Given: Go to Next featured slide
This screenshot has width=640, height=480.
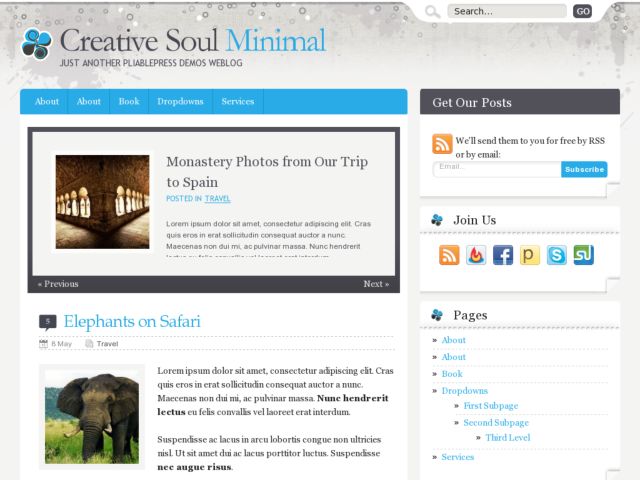Looking at the screenshot, I should point(376,284).
